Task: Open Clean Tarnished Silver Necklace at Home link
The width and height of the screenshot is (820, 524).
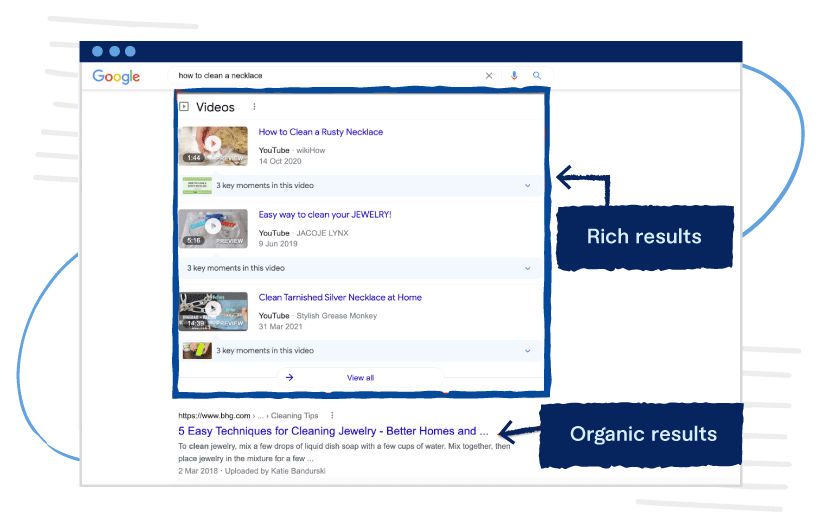Action: (x=340, y=297)
